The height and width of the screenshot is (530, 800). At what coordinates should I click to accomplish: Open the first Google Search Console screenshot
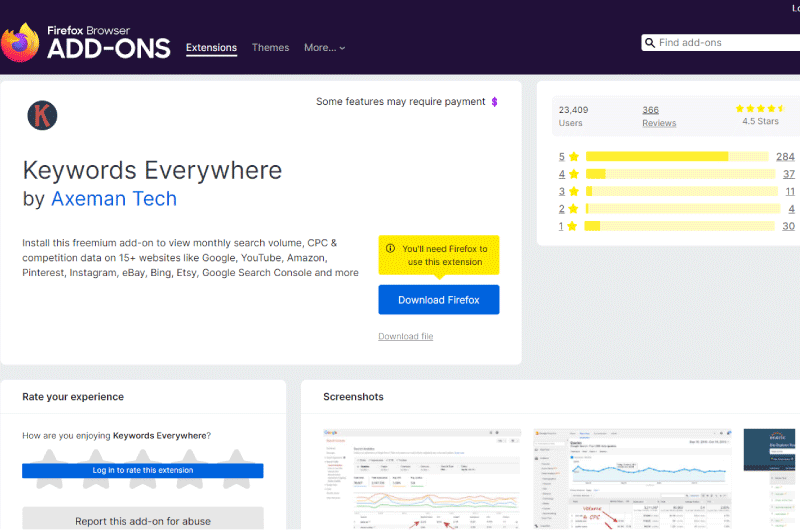click(422, 479)
